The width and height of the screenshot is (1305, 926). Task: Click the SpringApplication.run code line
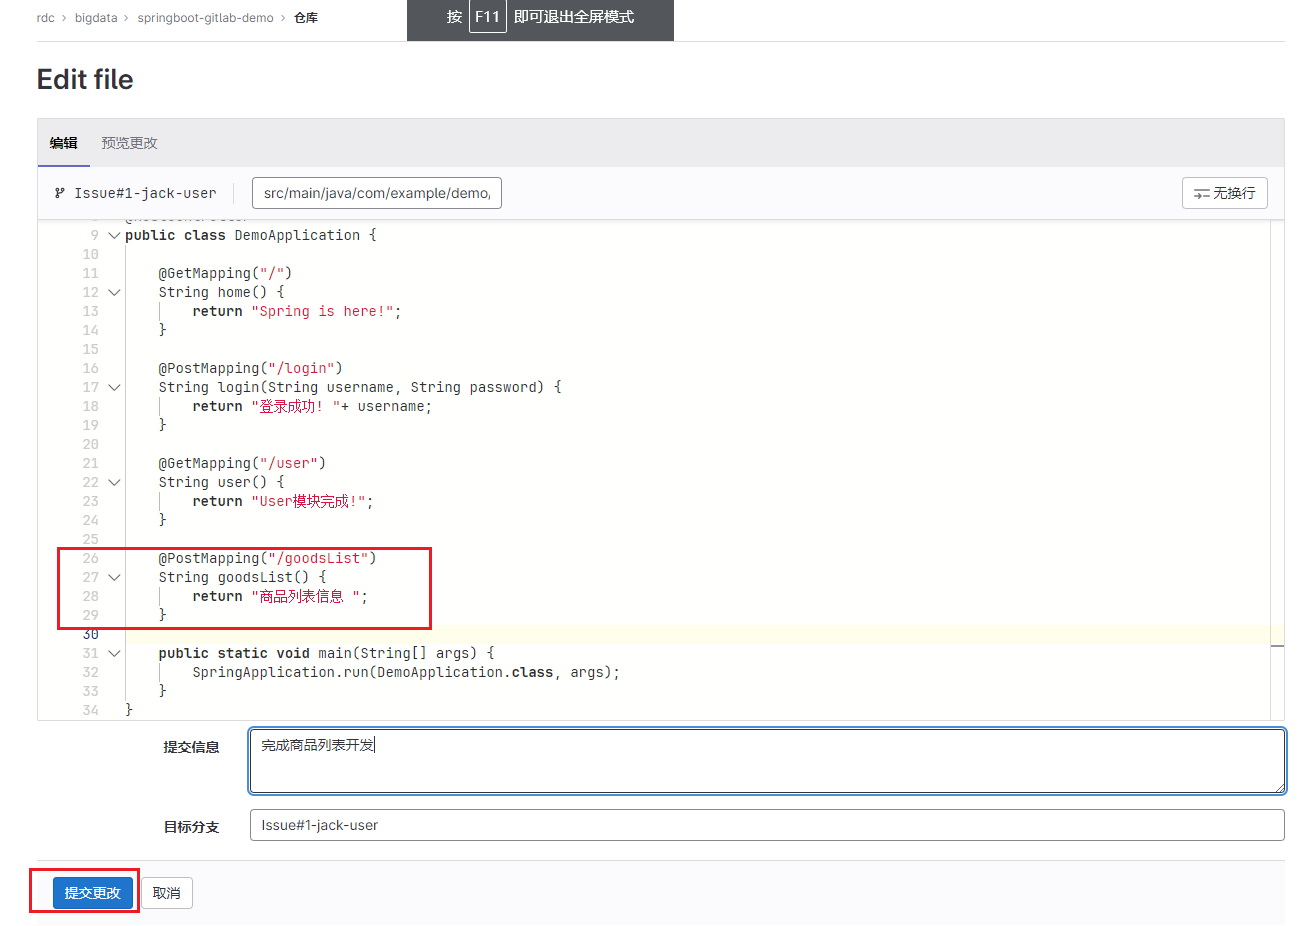pyautogui.click(x=406, y=673)
